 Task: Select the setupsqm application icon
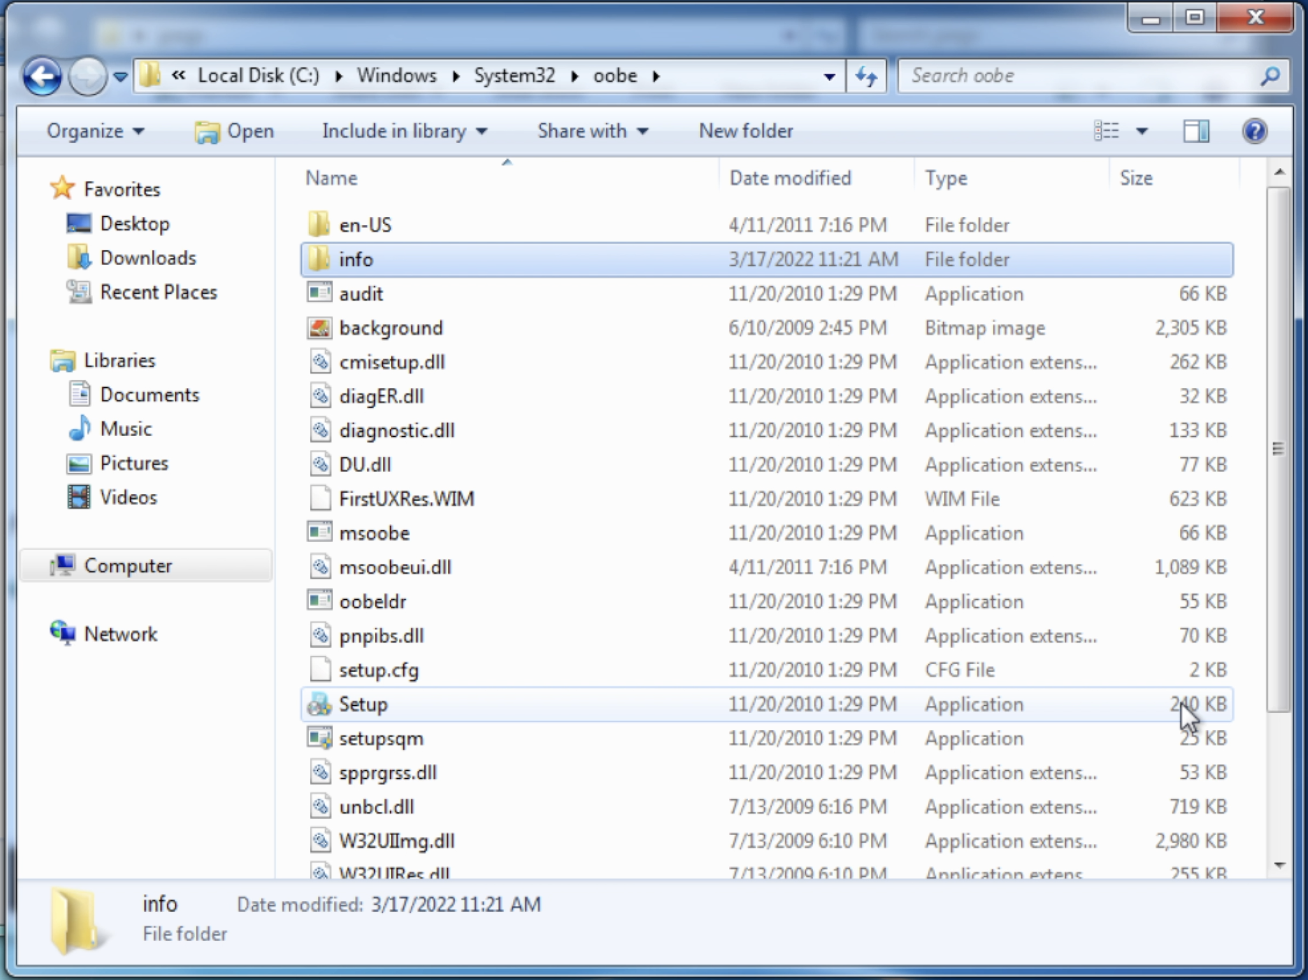click(x=319, y=738)
